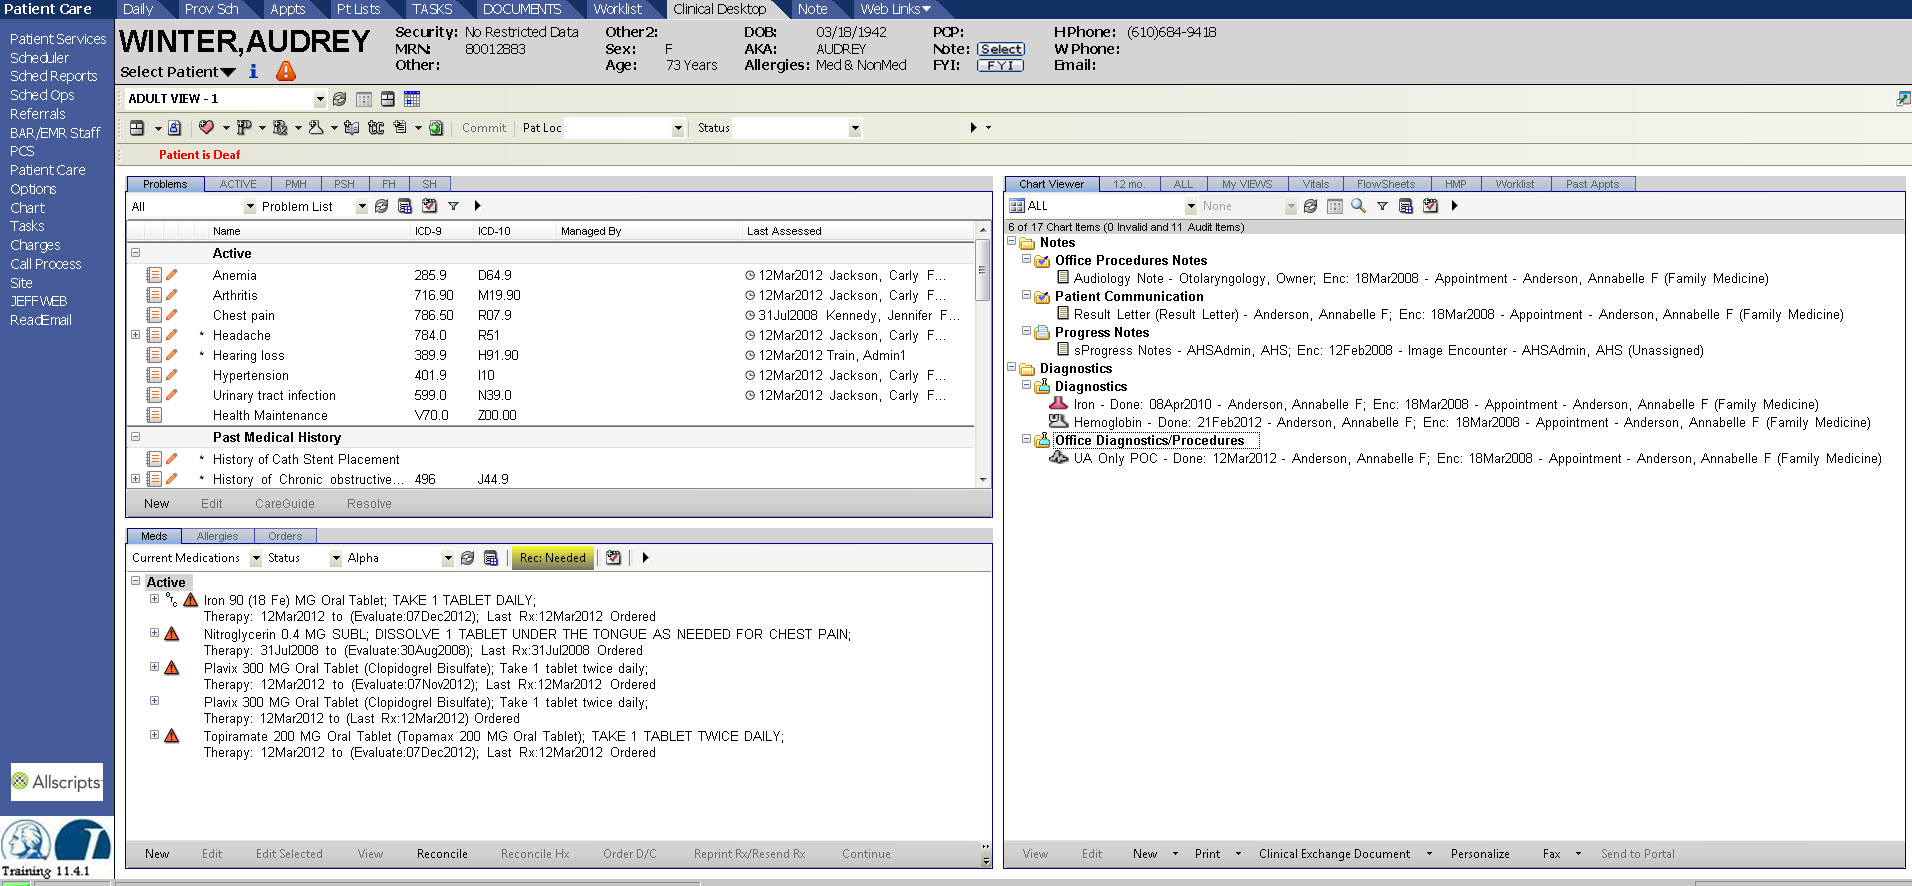Click the columns icon in Chart Viewer toolbar
The image size is (1912, 886).
tap(1334, 206)
